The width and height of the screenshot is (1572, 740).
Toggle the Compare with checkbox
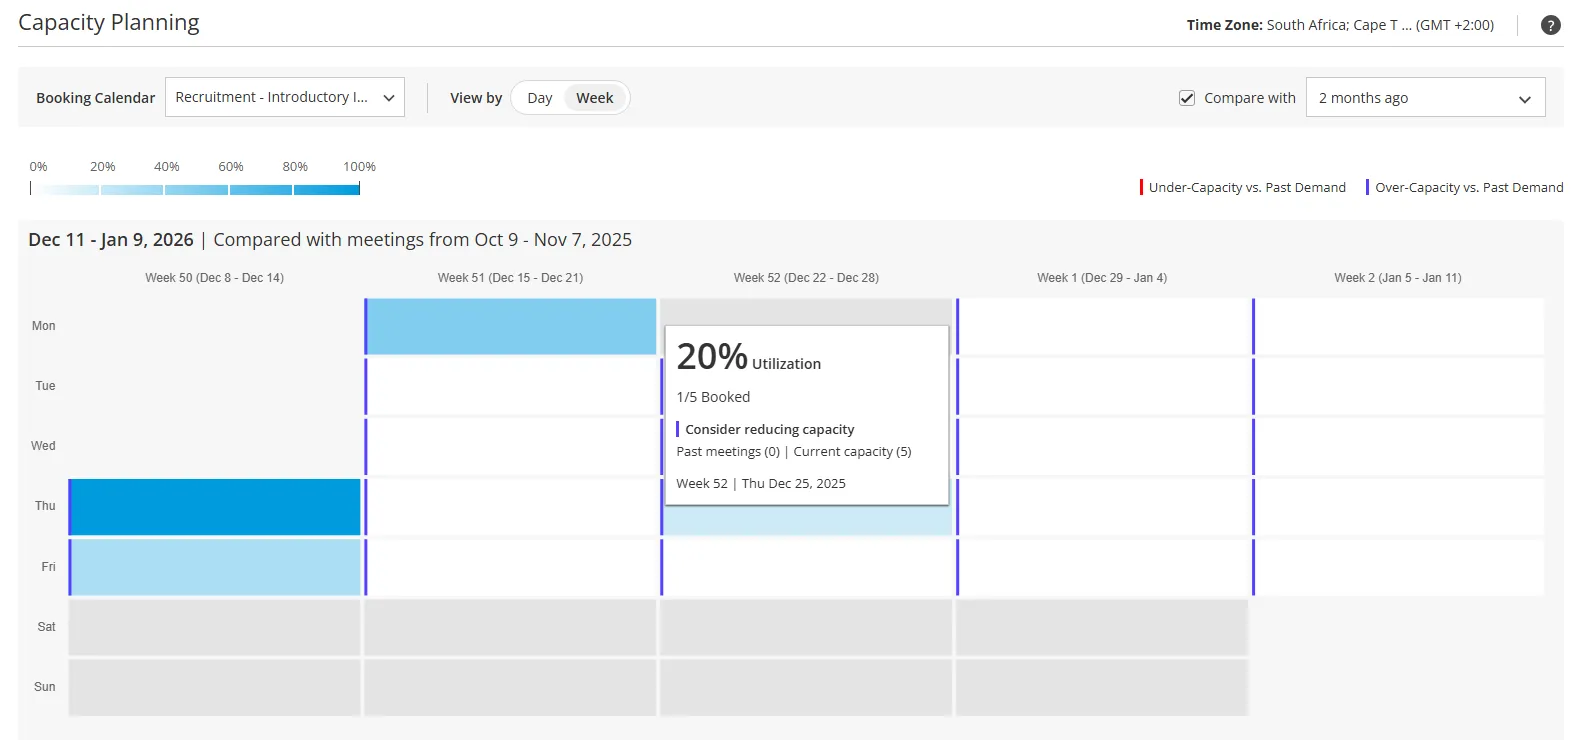1187,98
